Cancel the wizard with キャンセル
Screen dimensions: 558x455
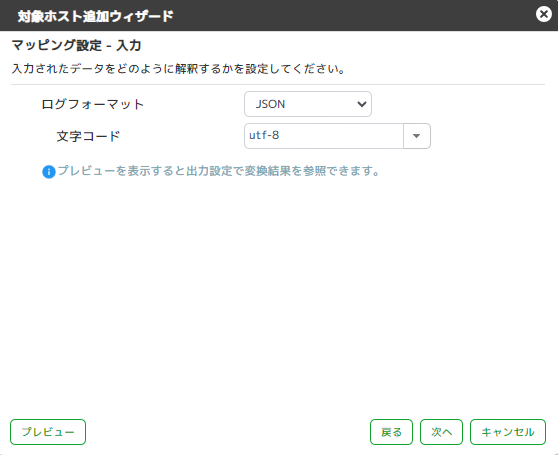tap(508, 432)
